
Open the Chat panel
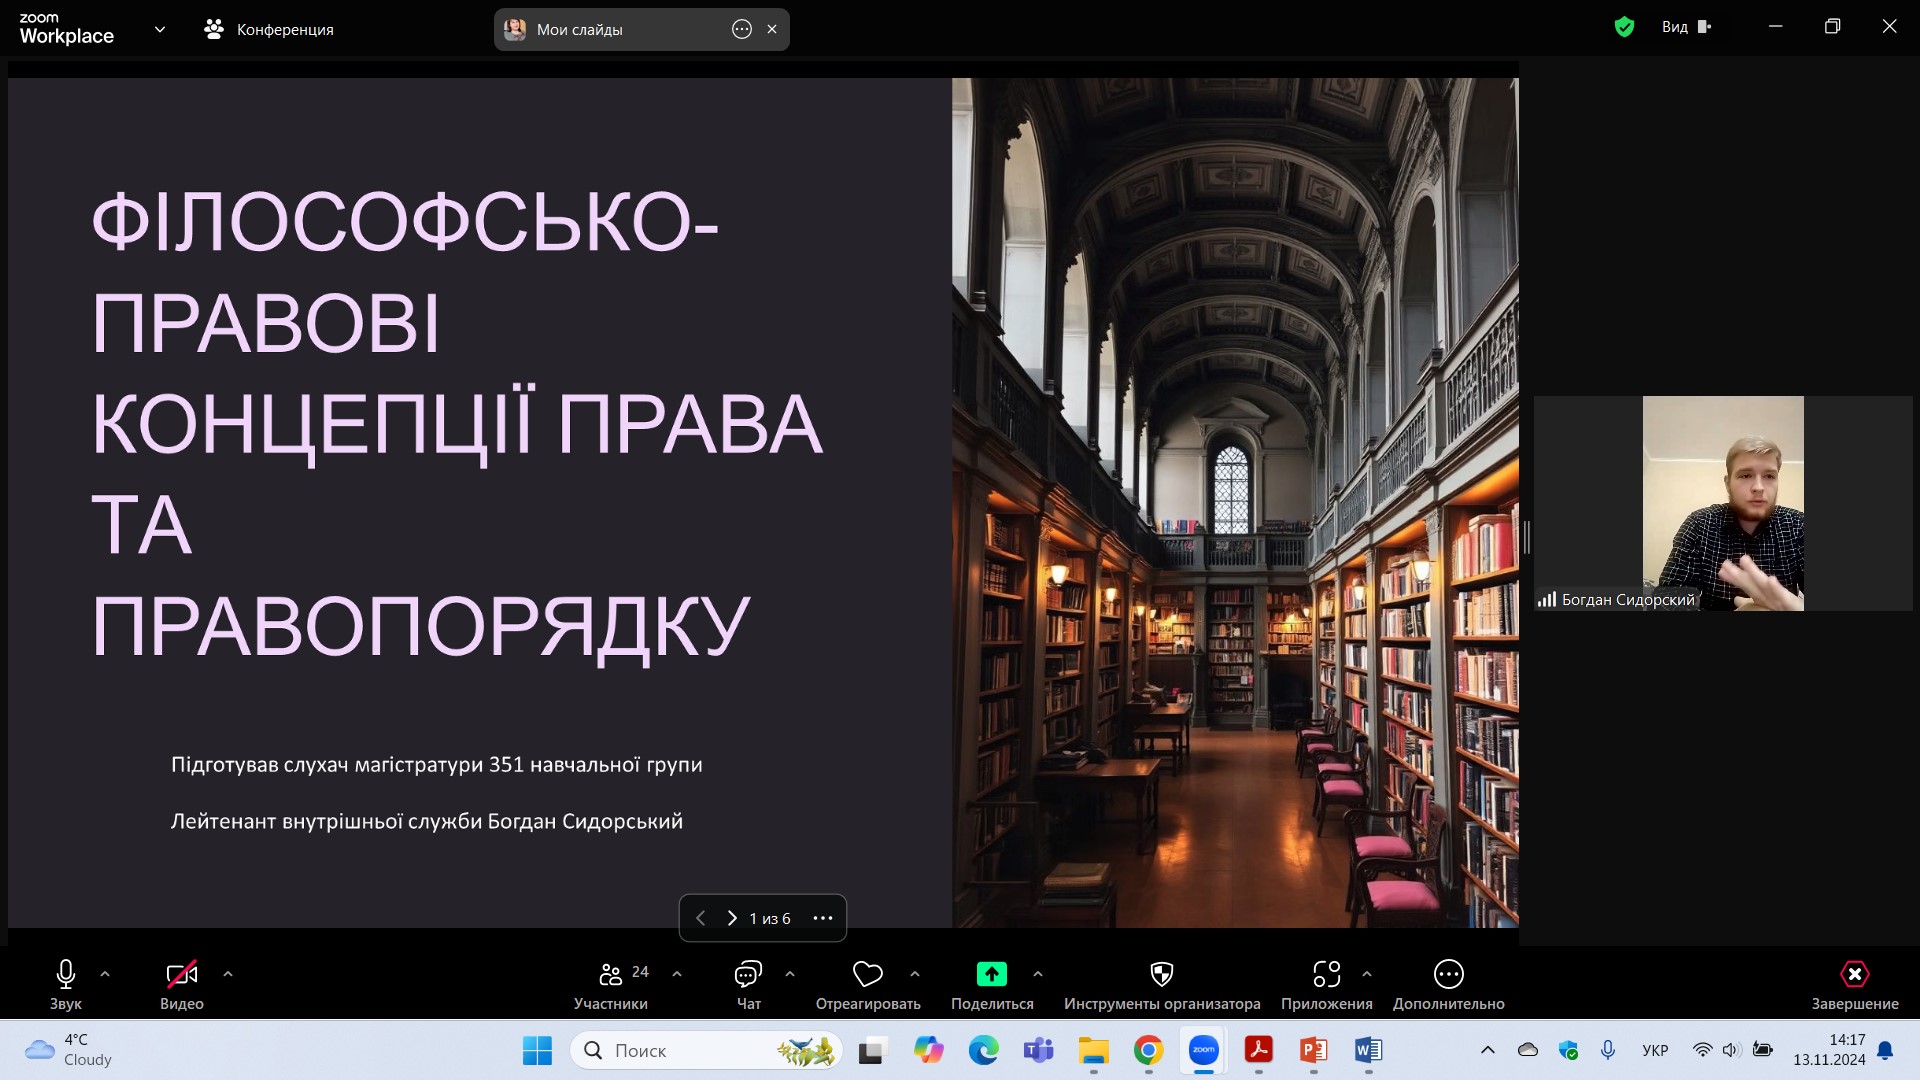tap(748, 974)
